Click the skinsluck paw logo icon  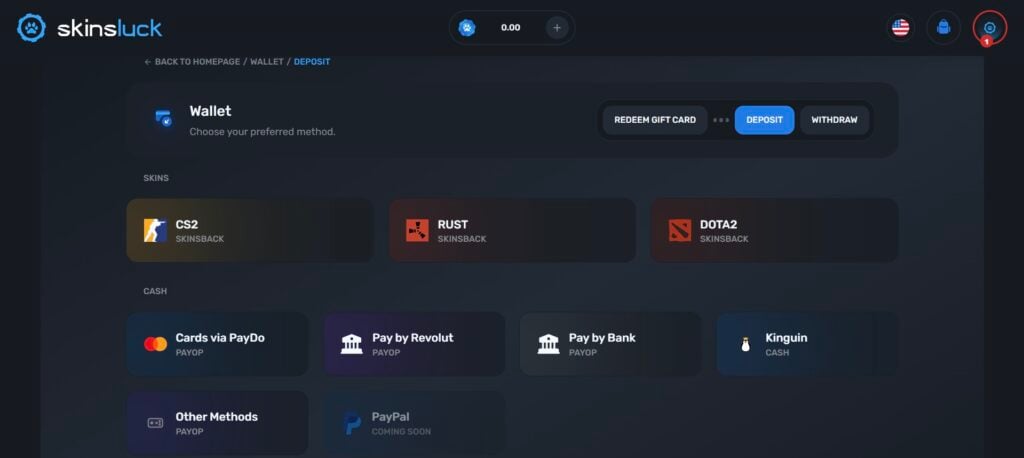point(31,28)
